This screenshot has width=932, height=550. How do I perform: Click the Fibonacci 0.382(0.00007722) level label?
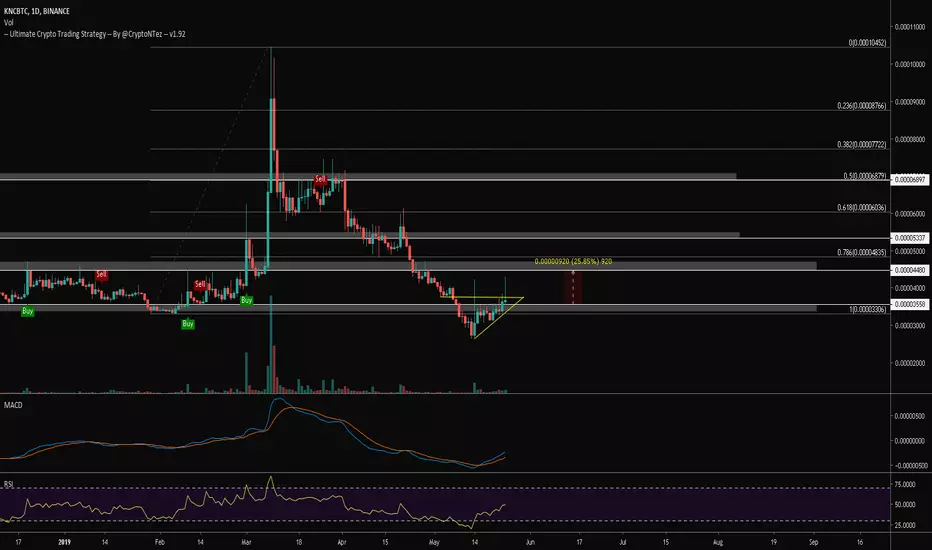pyautogui.click(x=862, y=144)
